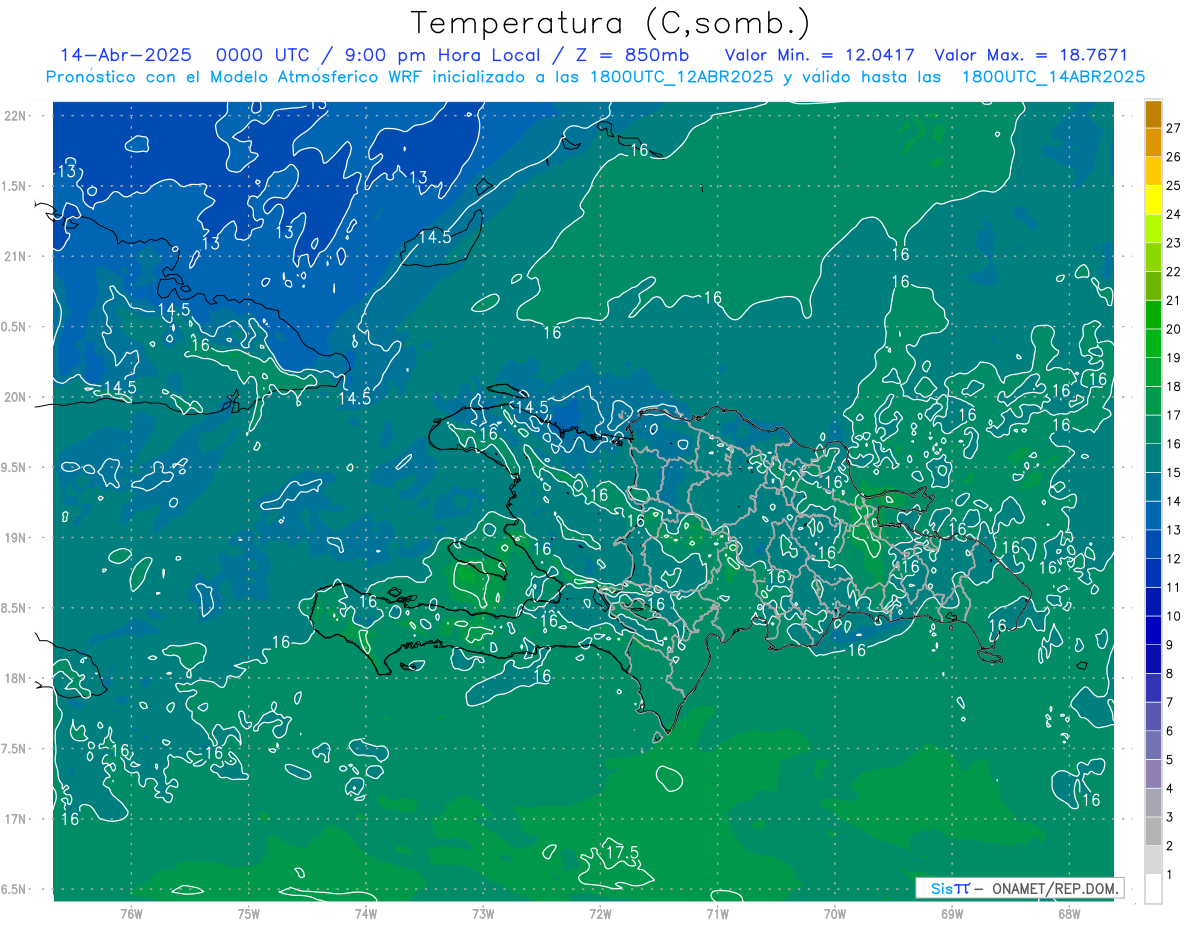Screen dimensions: 1200x927
Task: Click the '76W' longitude label
Action: pyautogui.click(x=131, y=913)
